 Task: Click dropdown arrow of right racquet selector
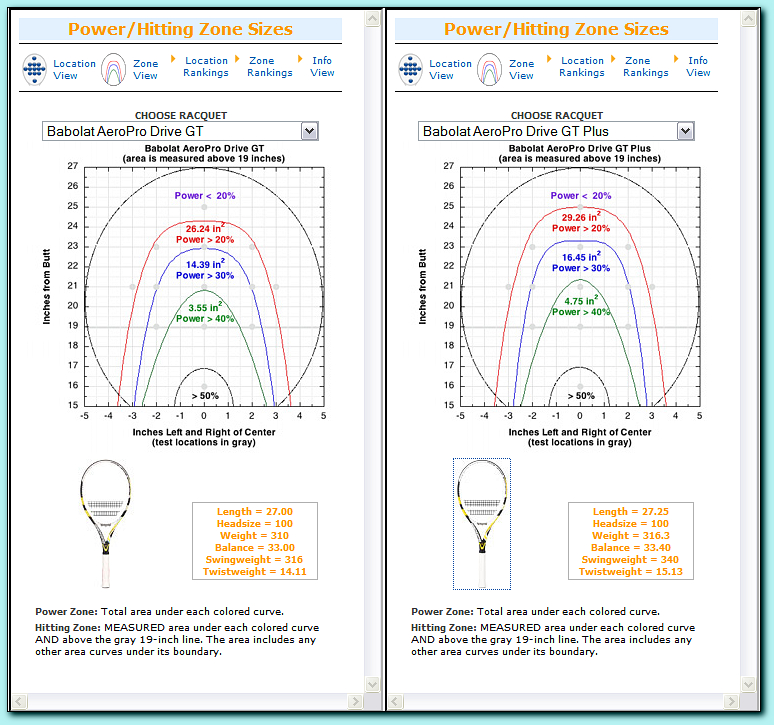(x=686, y=131)
